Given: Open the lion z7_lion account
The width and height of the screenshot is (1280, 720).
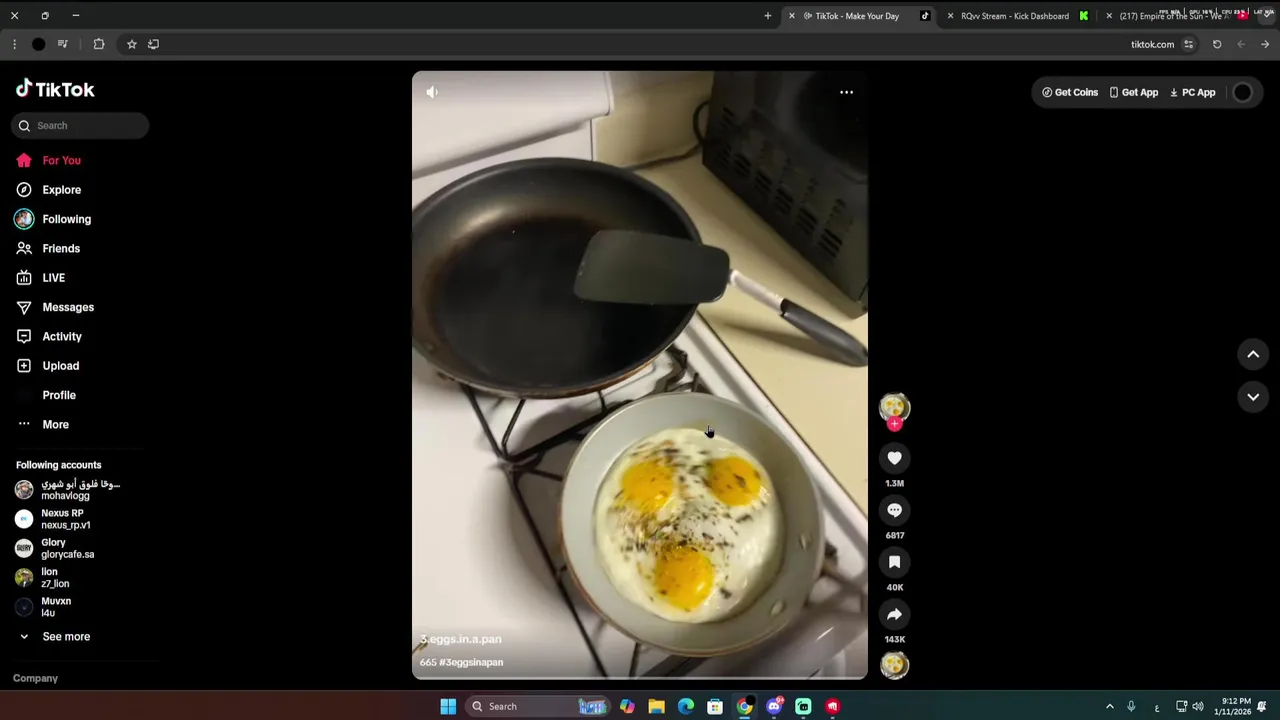Looking at the screenshot, I should [42, 578].
